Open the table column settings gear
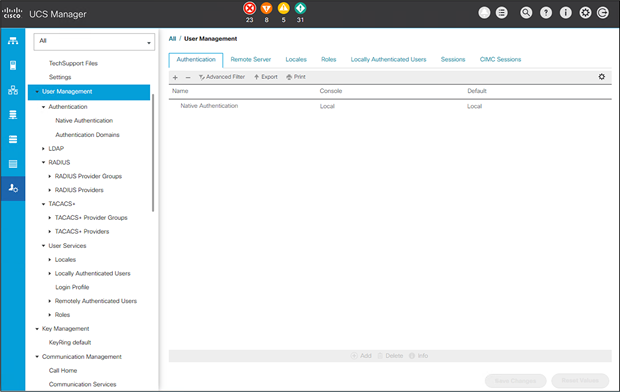 coord(602,77)
